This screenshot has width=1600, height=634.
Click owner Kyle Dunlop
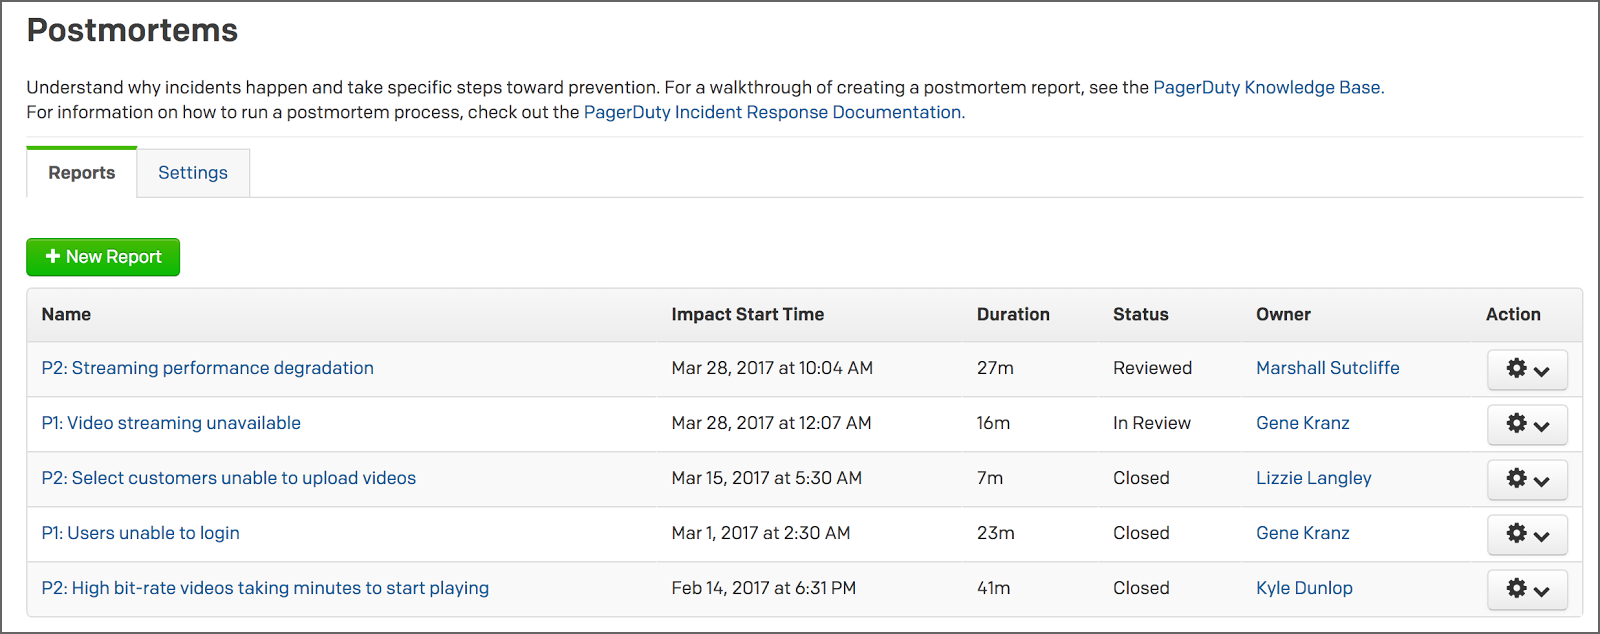tap(1304, 588)
